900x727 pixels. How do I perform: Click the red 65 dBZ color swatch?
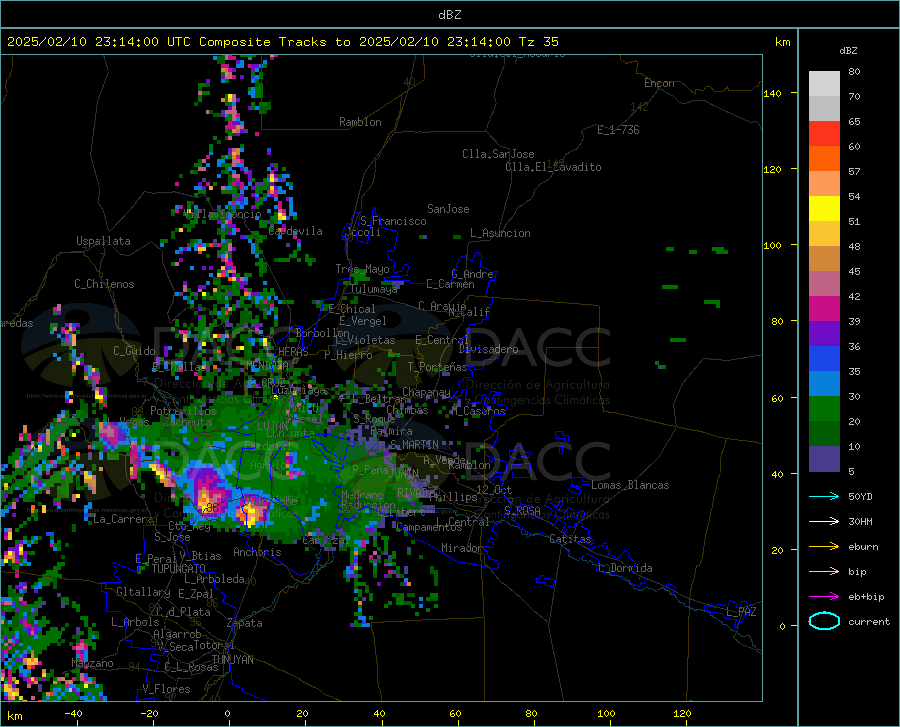824,134
